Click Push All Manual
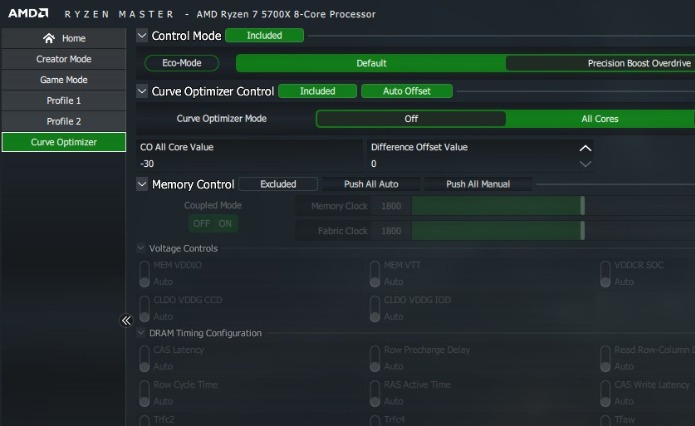 pos(478,184)
